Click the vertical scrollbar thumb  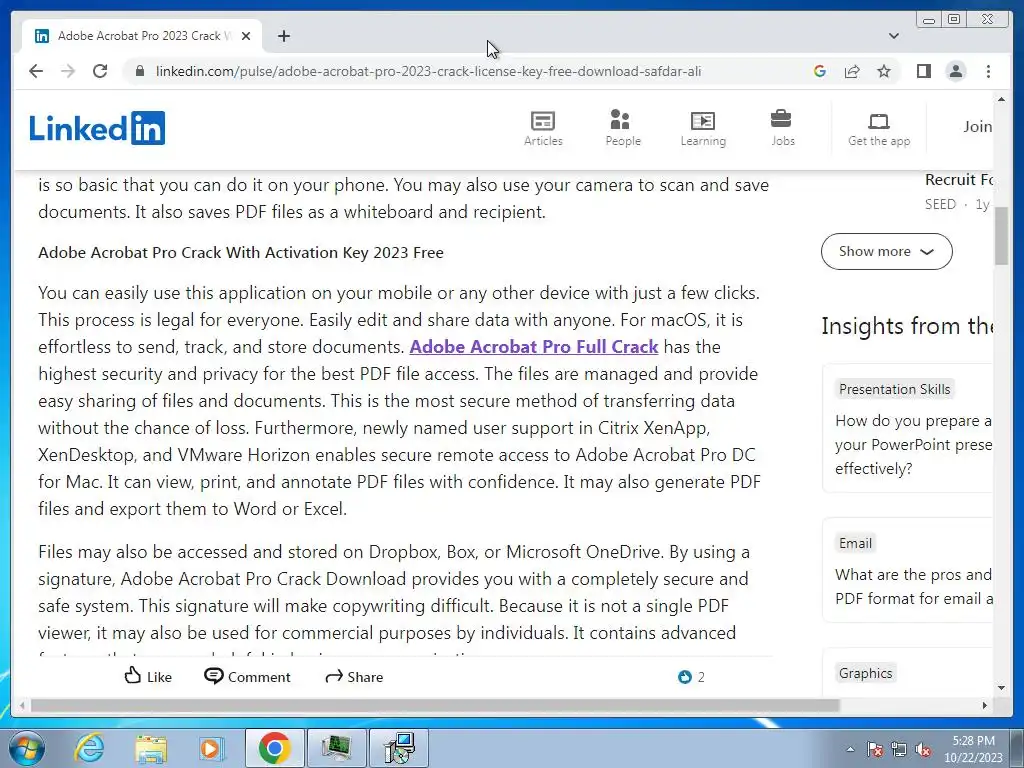pyautogui.click(x=1001, y=236)
